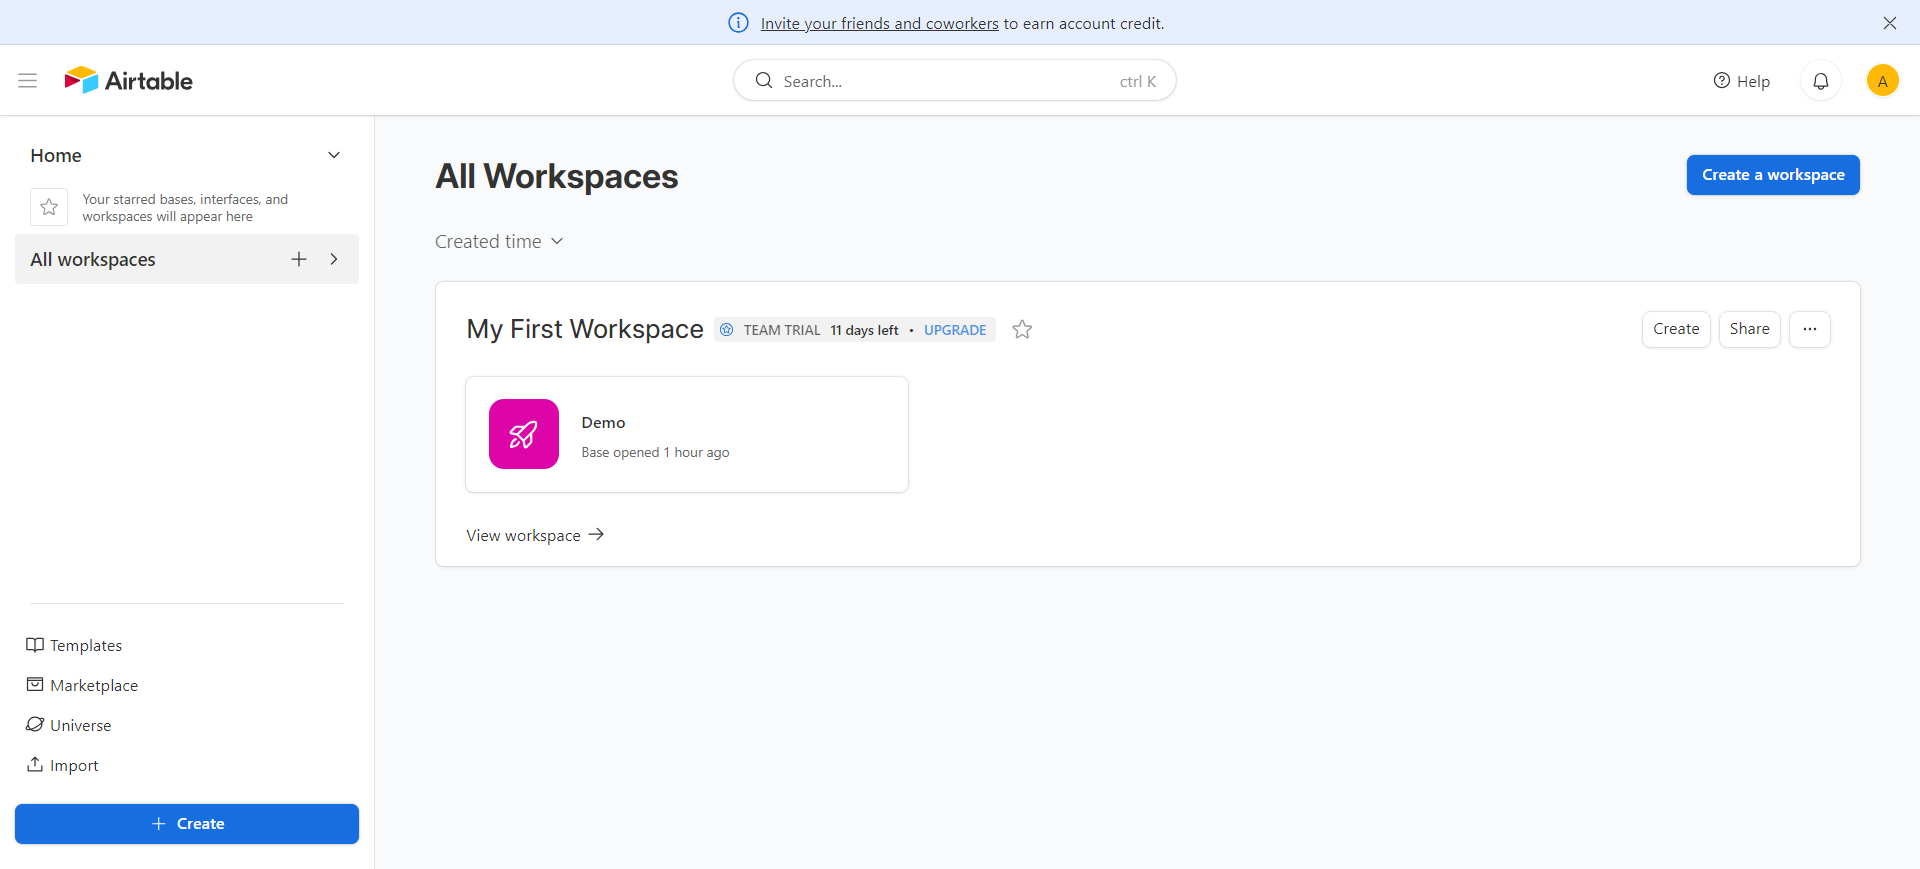Screen dimensions: 1920x869
Task: Click the Airtable logo
Action: (129, 80)
